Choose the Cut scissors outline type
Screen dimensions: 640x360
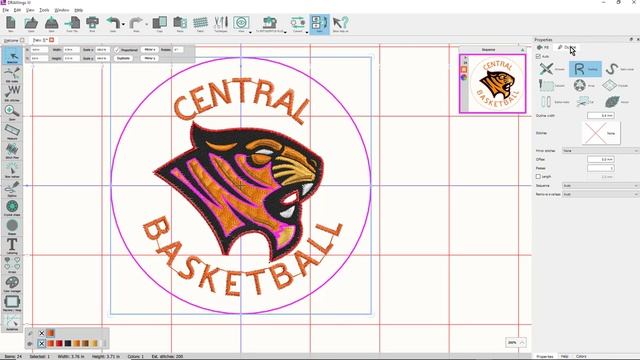pyautogui.click(x=585, y=102)
